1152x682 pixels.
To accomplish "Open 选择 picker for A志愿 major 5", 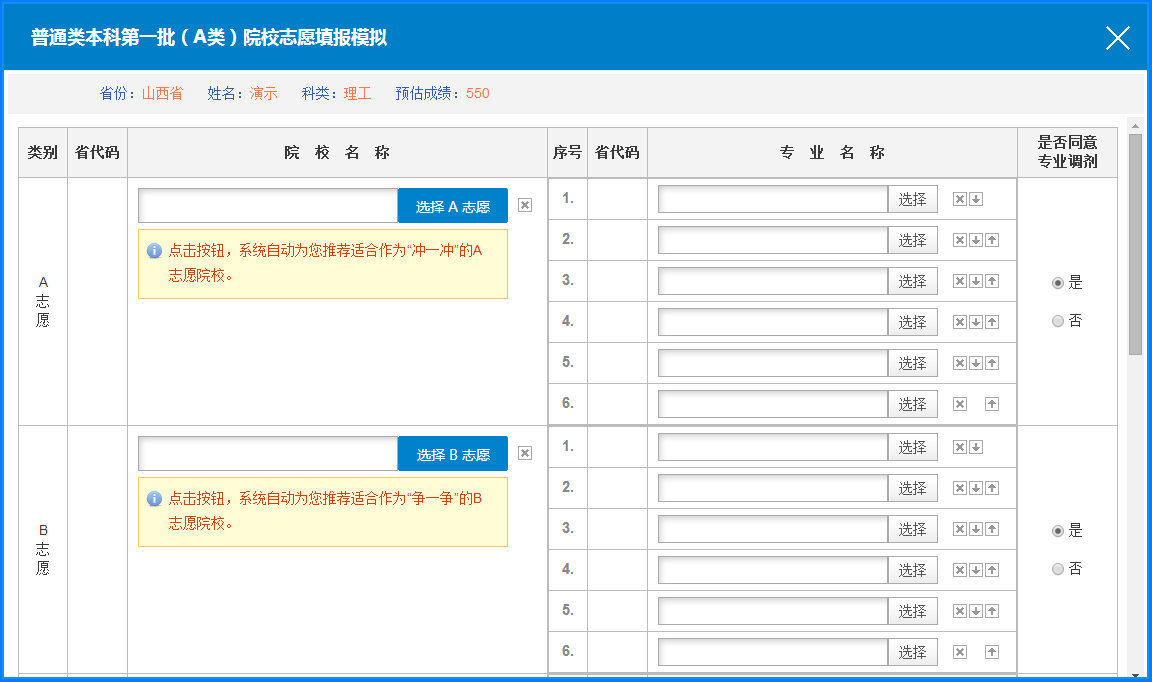I will [x=912, y=363].
